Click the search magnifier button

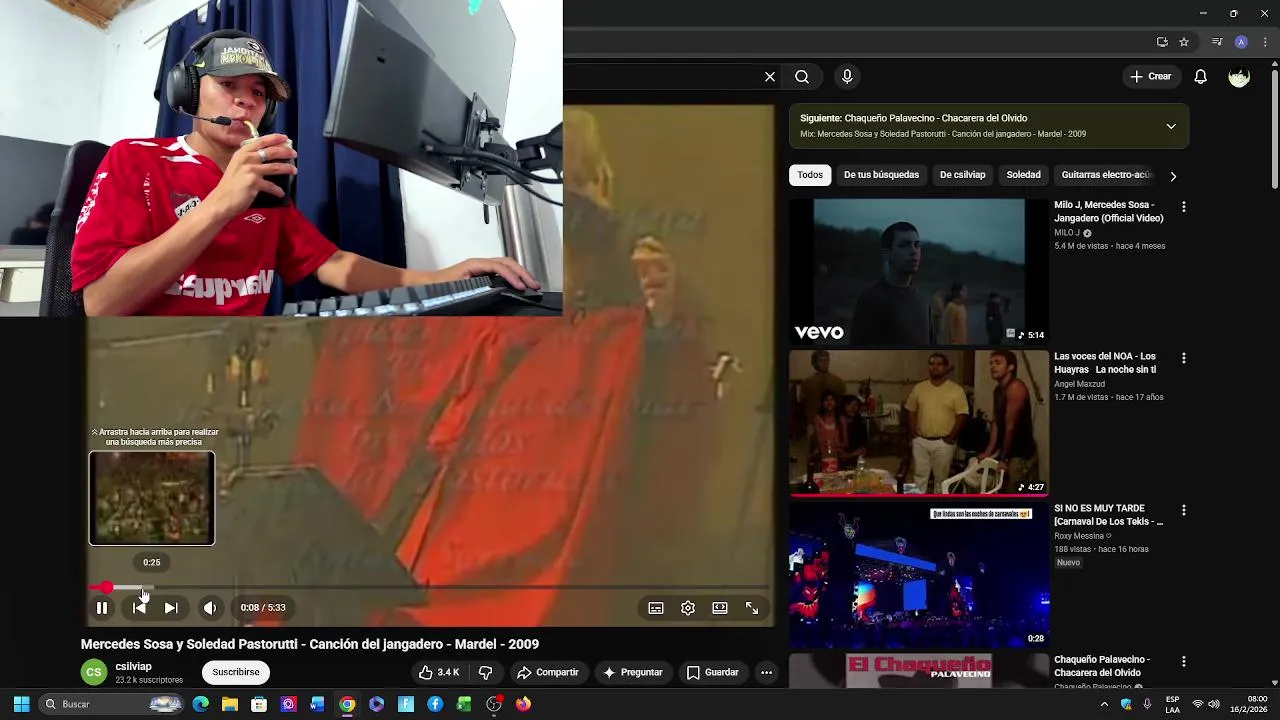tap(802, 76)
